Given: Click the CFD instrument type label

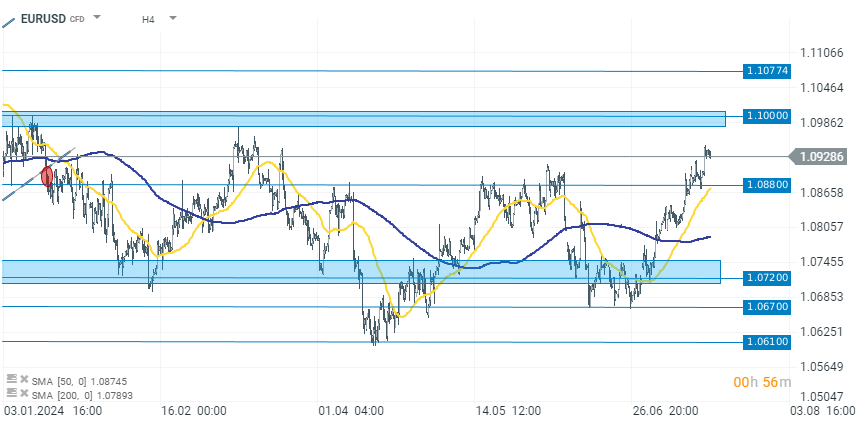Looking at the screenshot, I should tap(77, 20).
